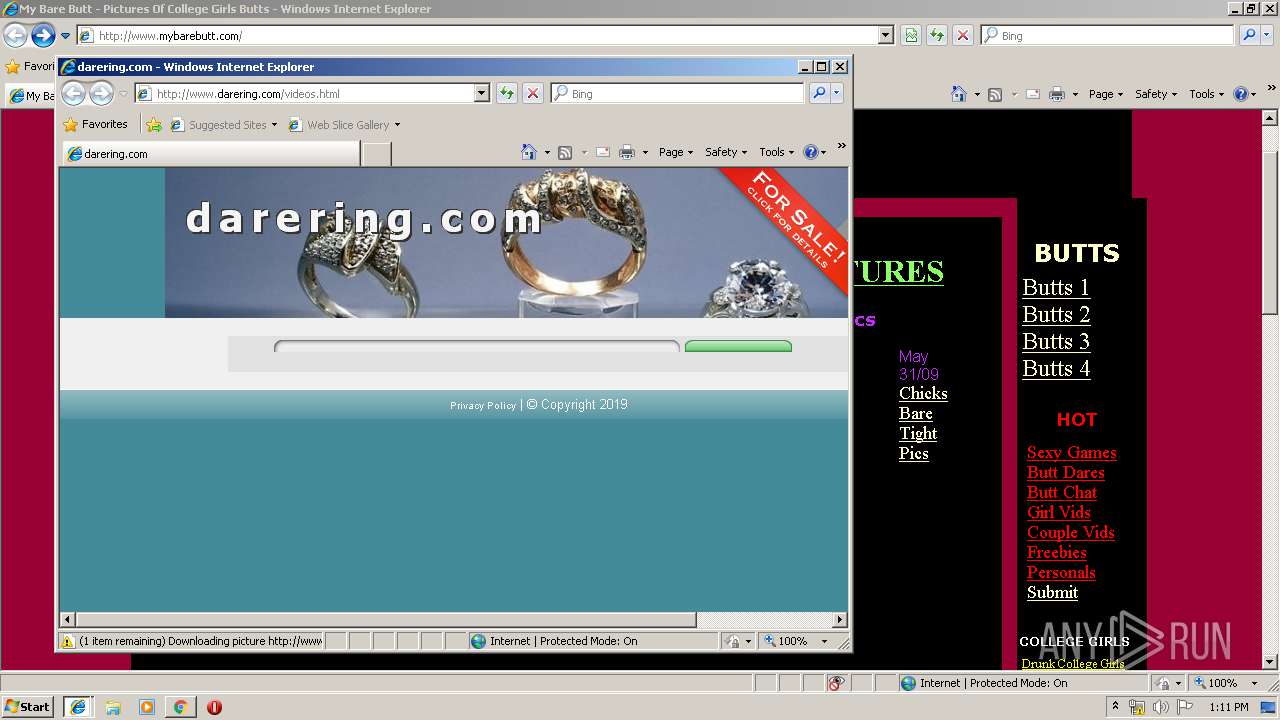Open Favorites in darering.com window
This screenshot has width=1280, height=720.
coord(95,124)
